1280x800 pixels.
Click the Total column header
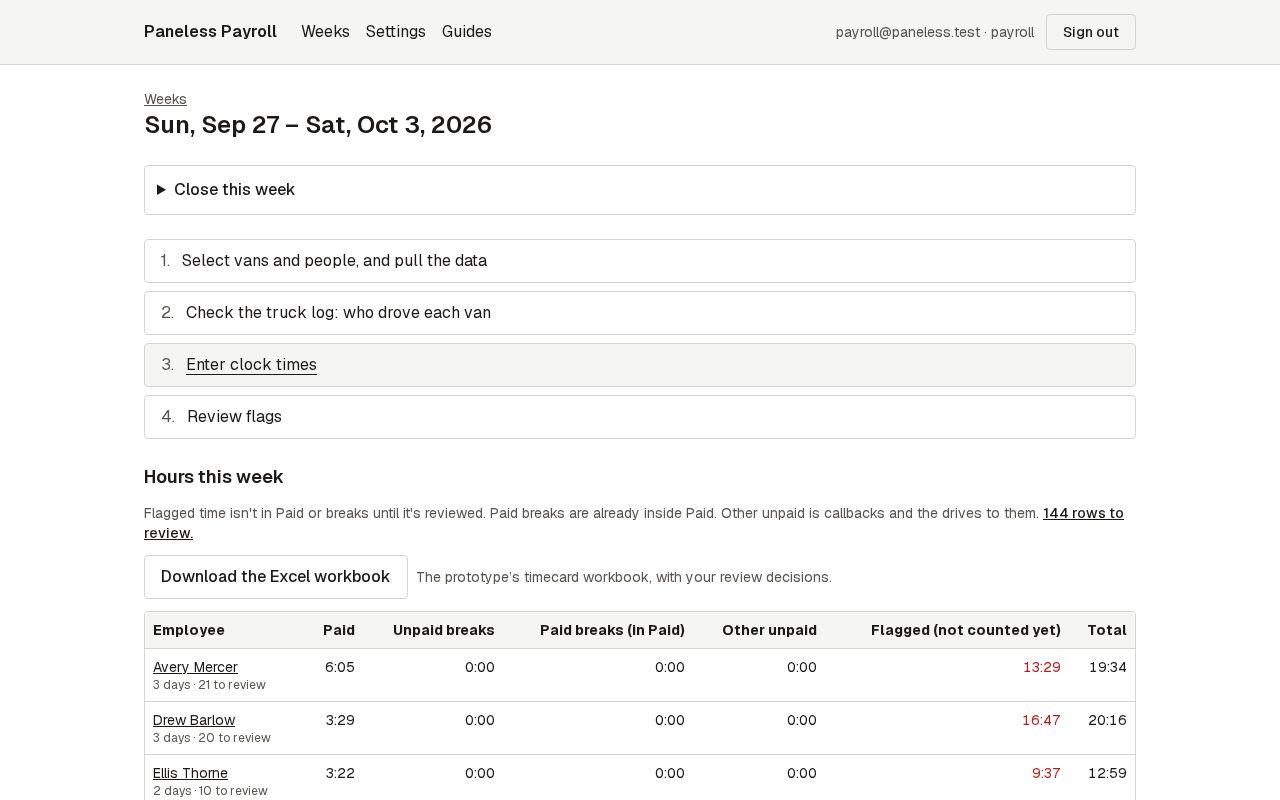point(1107,630)
